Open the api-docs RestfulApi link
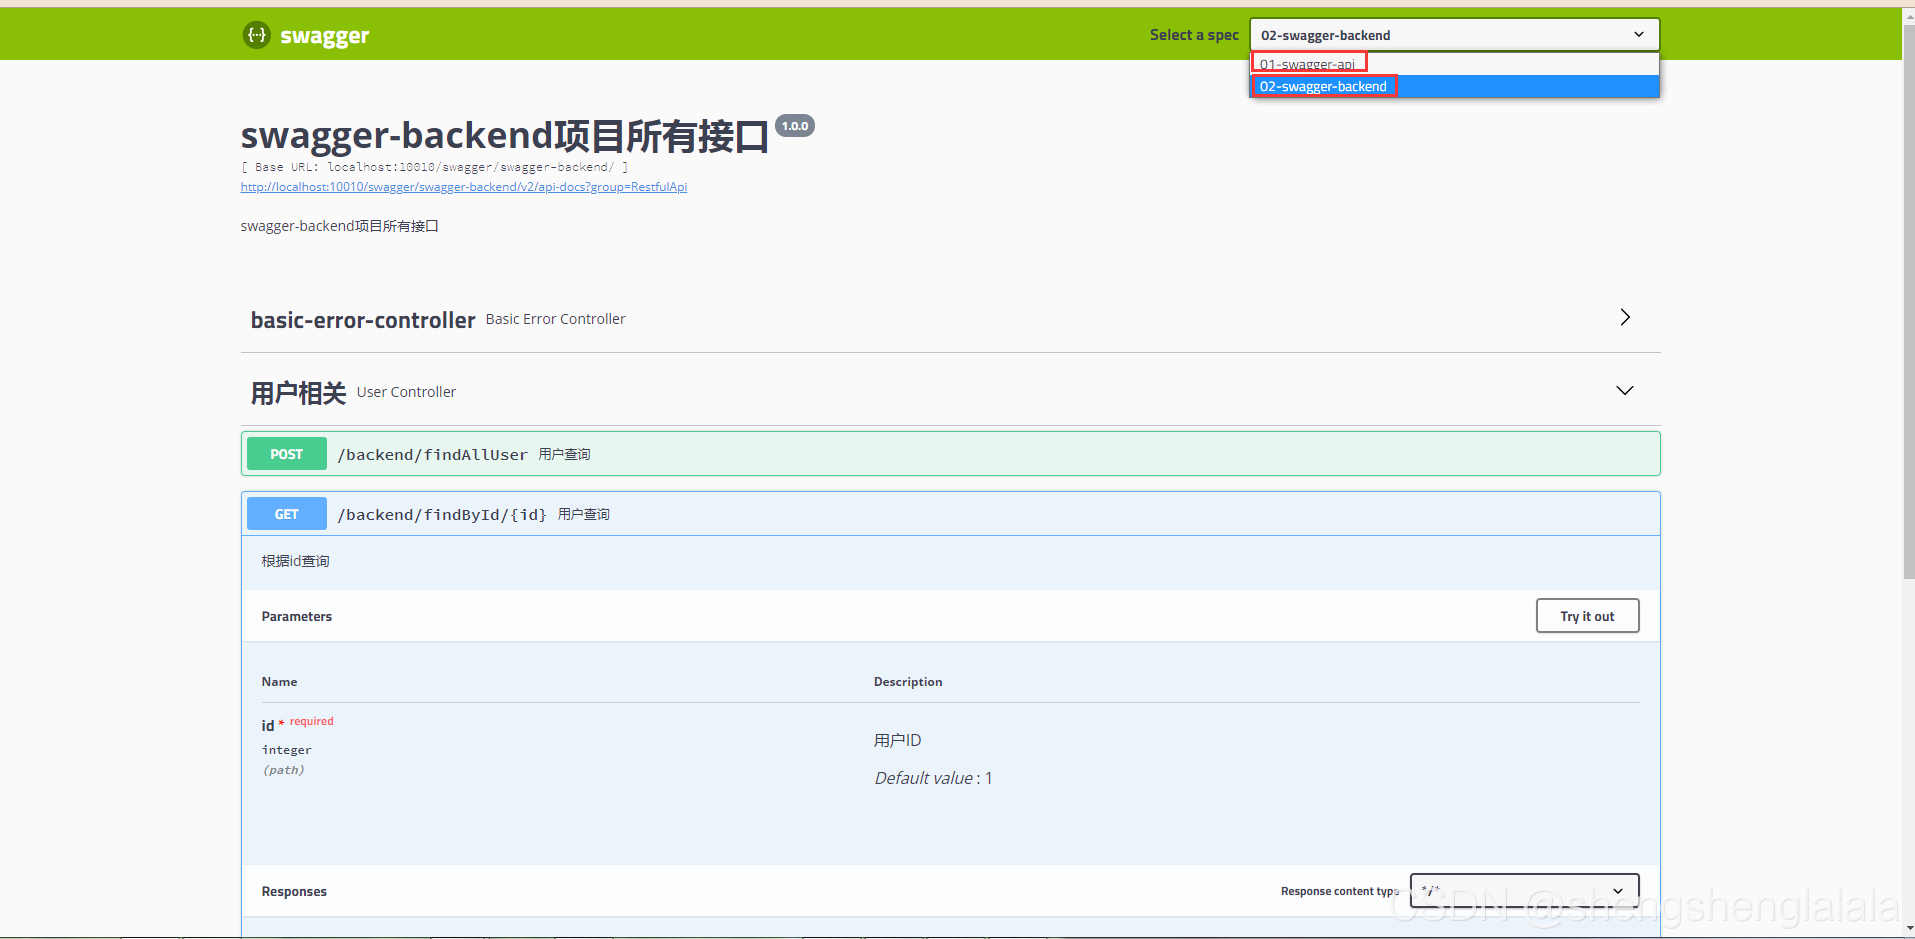 point(464,187)
